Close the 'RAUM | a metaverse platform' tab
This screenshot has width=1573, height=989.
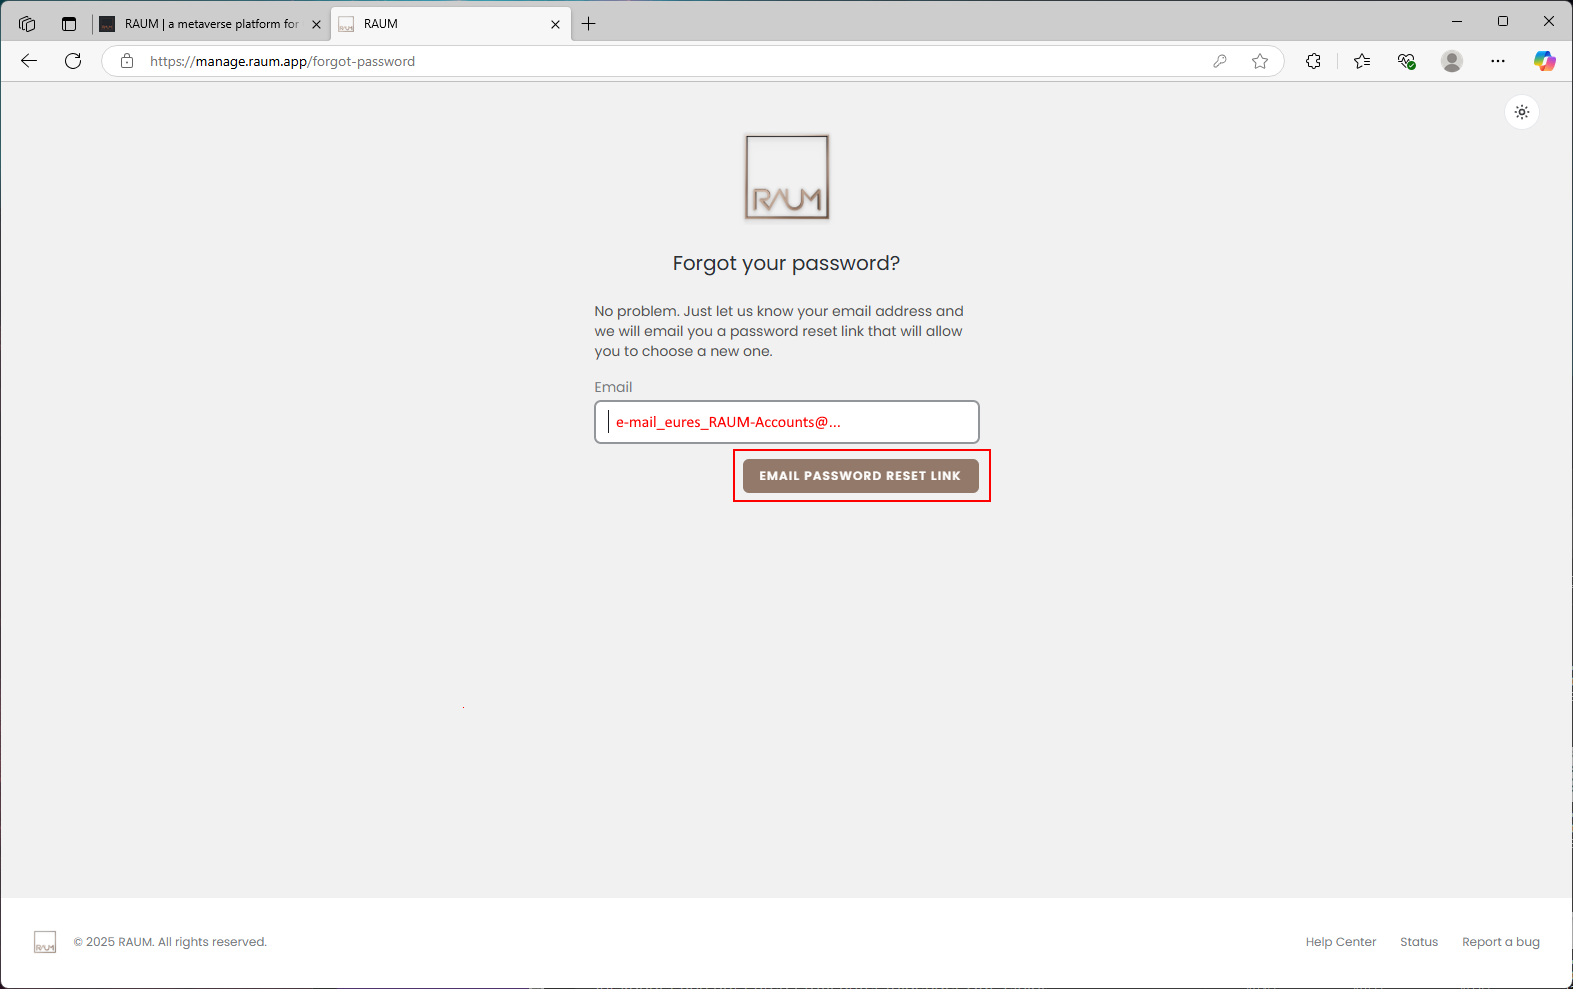pyautogui.click(x=316, y=24)
